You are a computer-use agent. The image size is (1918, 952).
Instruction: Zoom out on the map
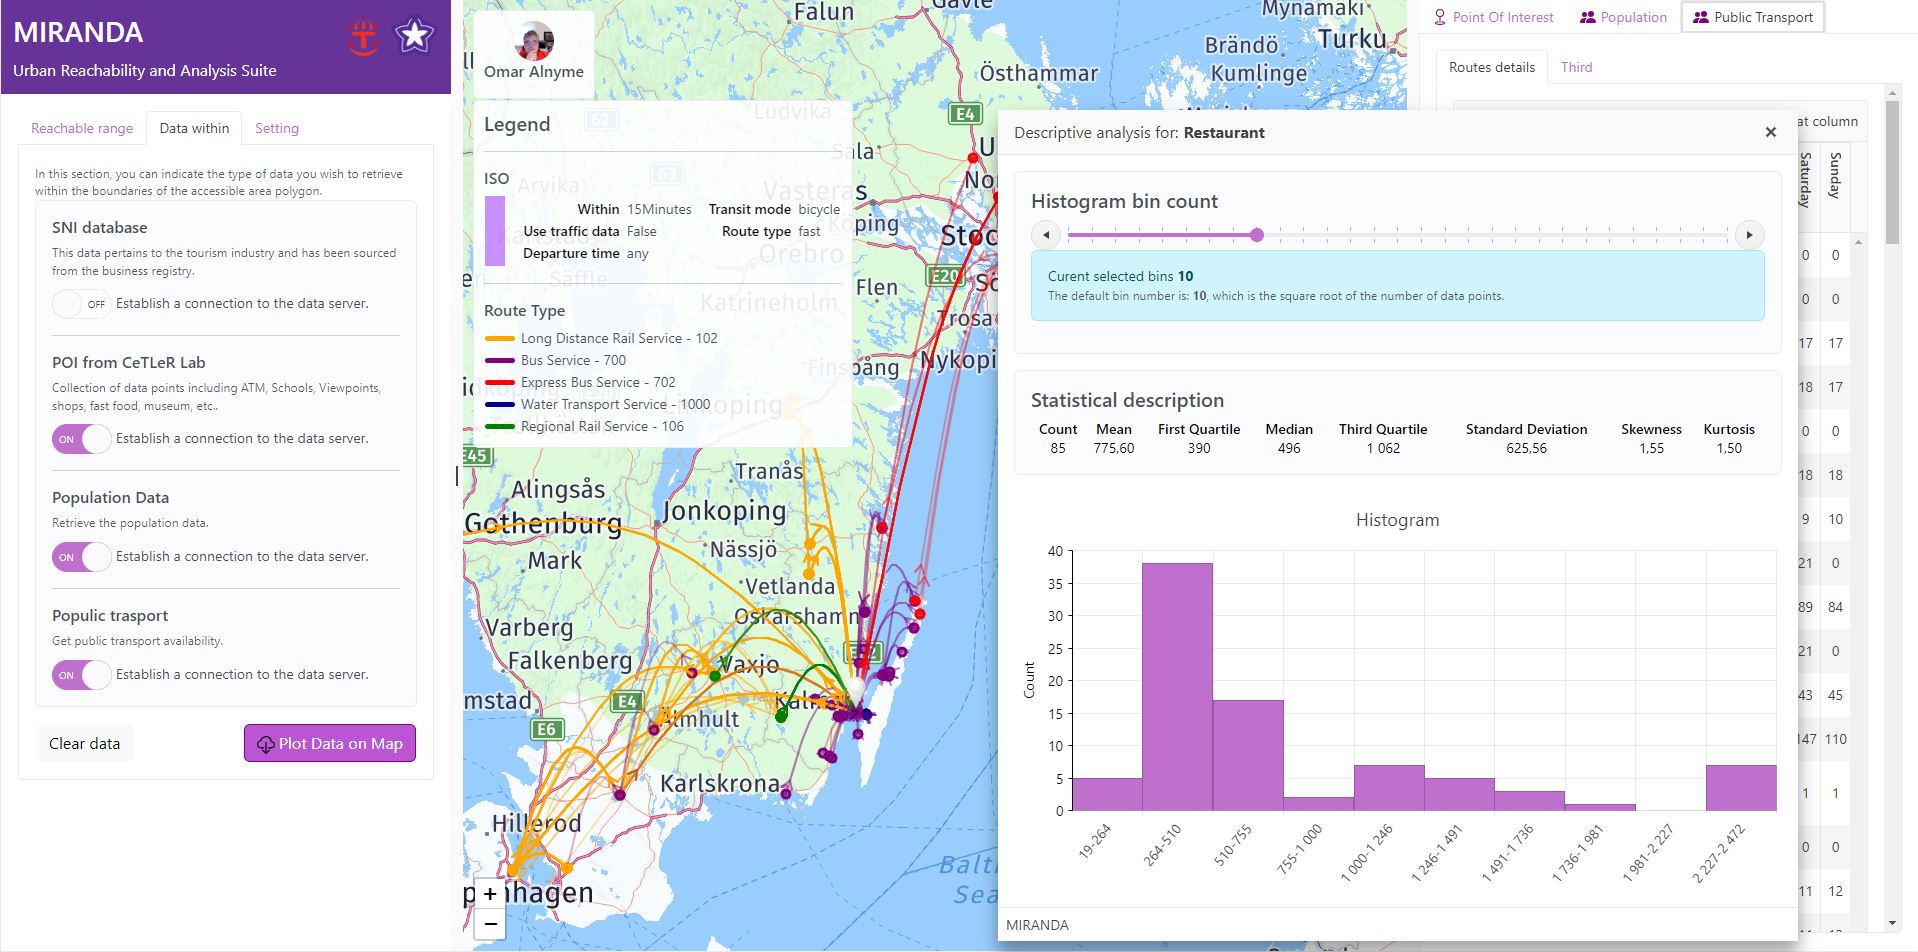click(490, 924)
